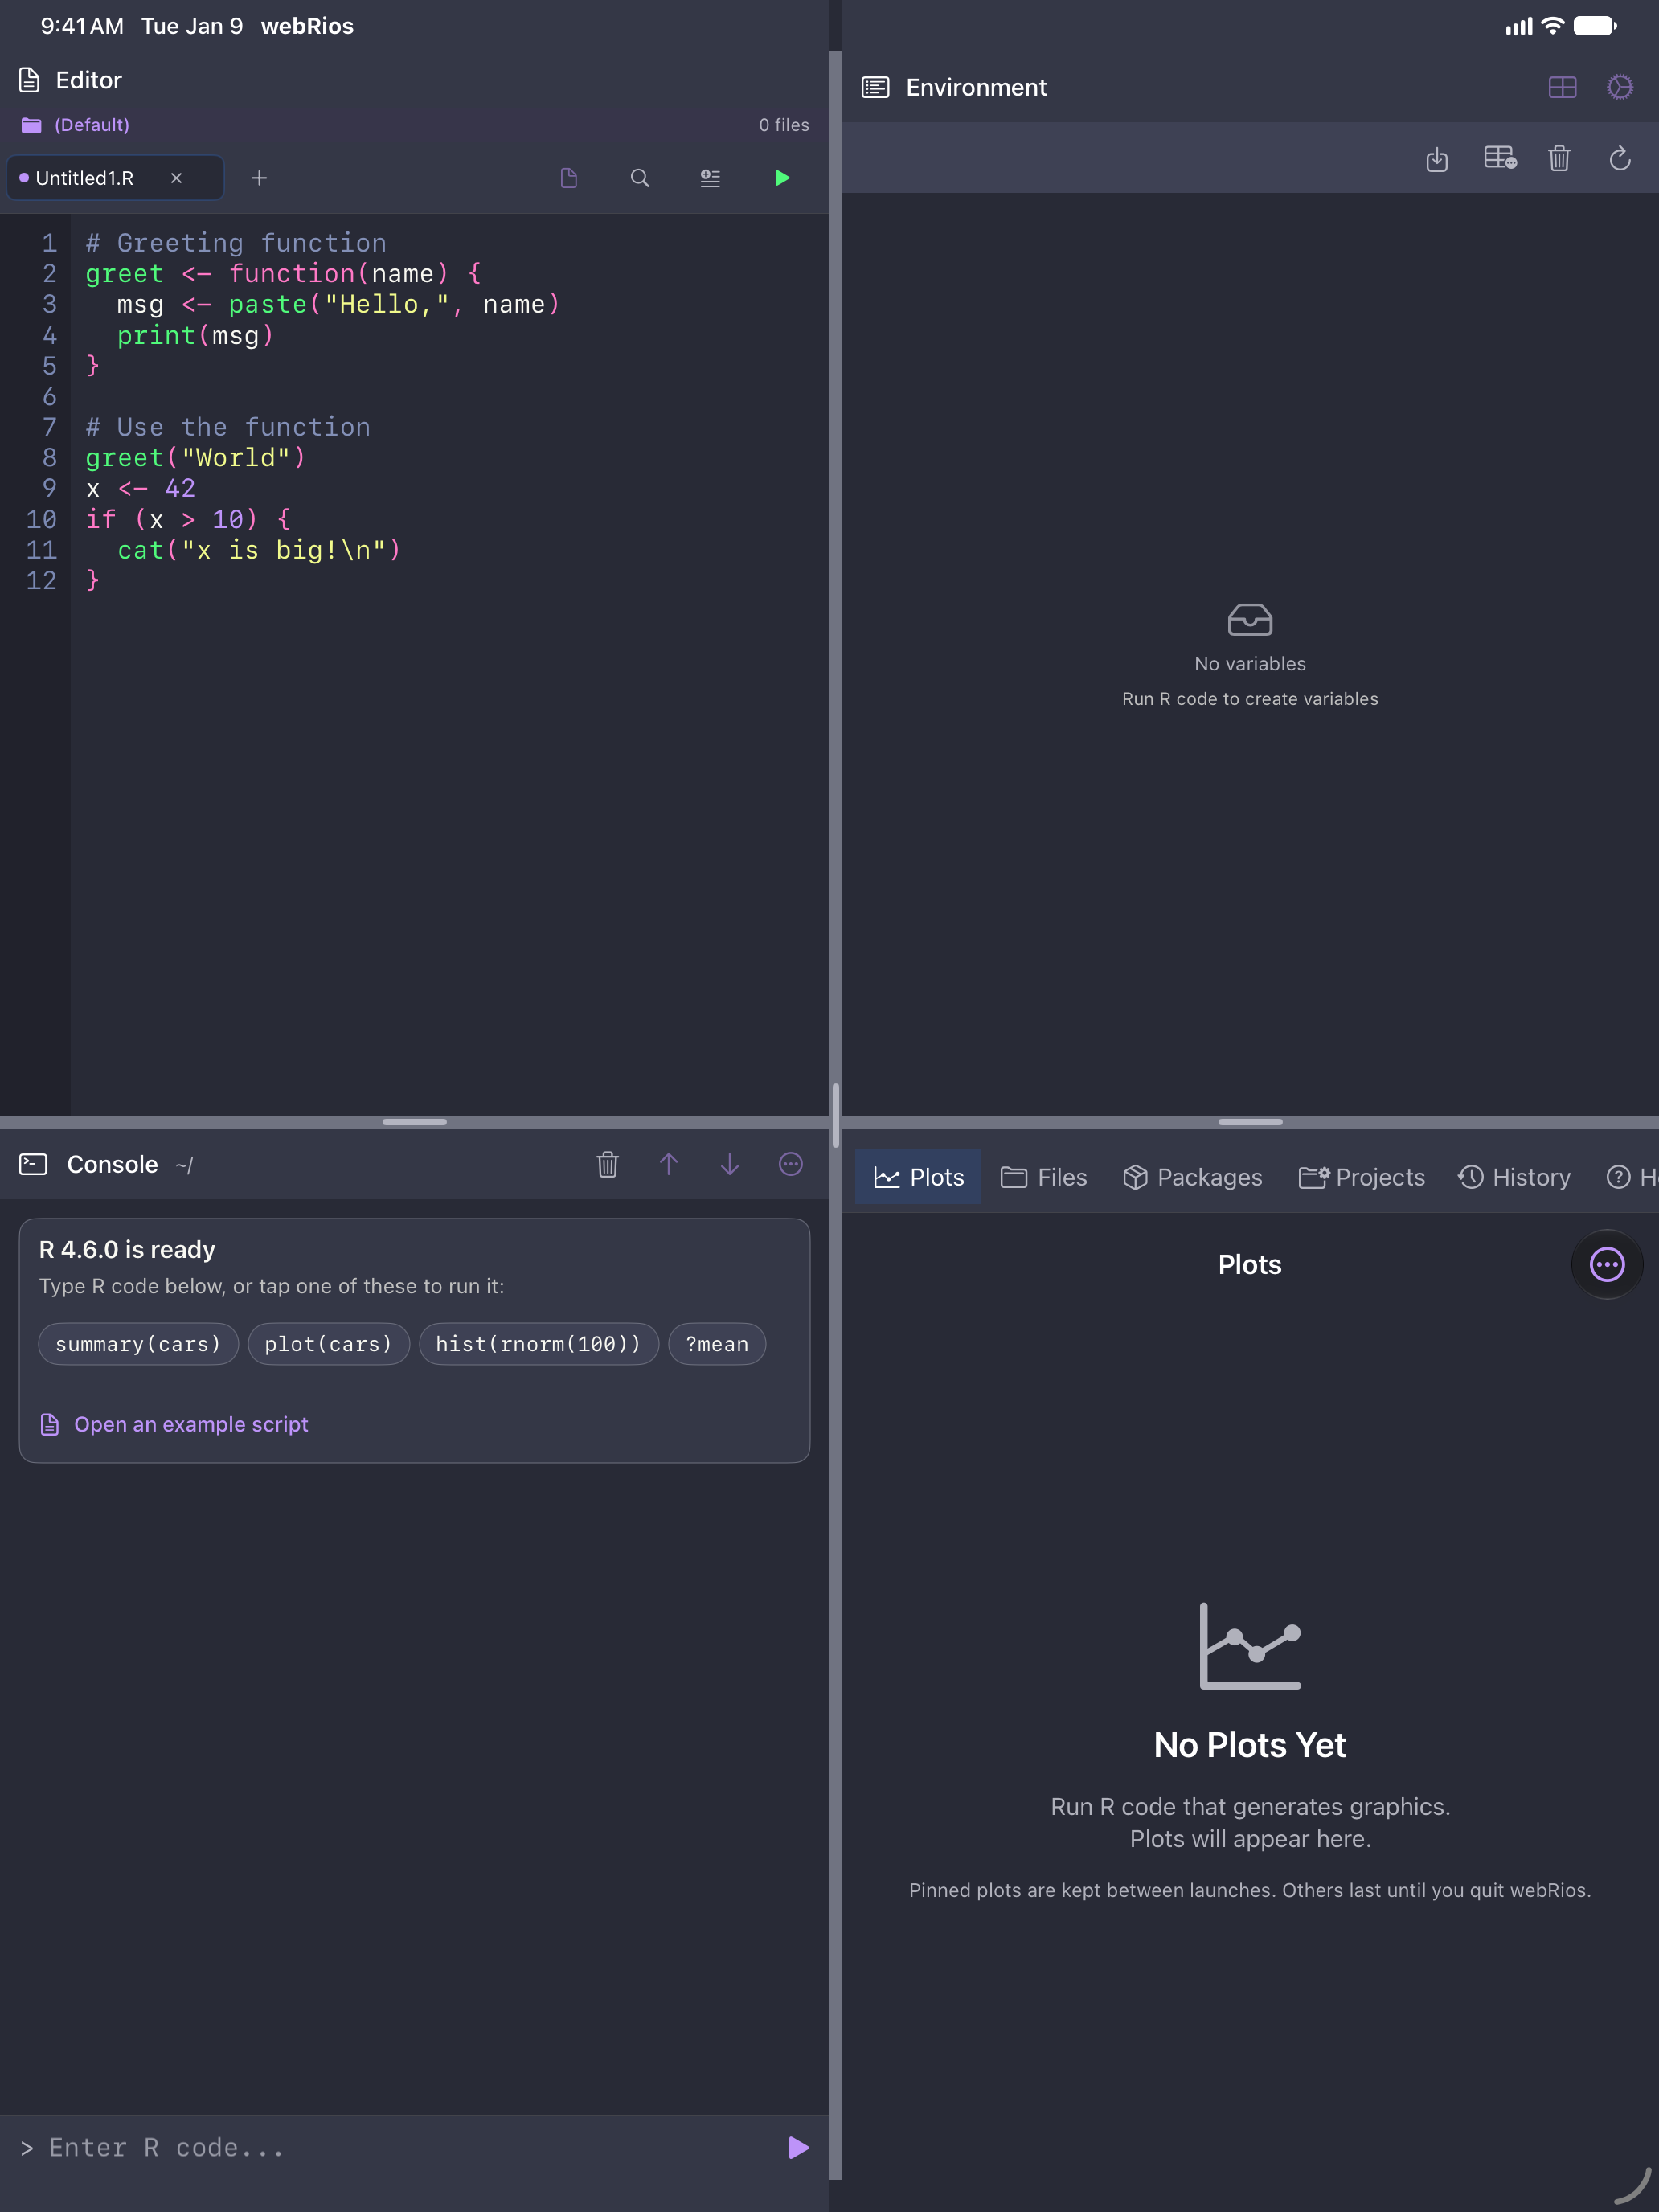
Task: Open the console more options menu
Action: click(791, 1164)
